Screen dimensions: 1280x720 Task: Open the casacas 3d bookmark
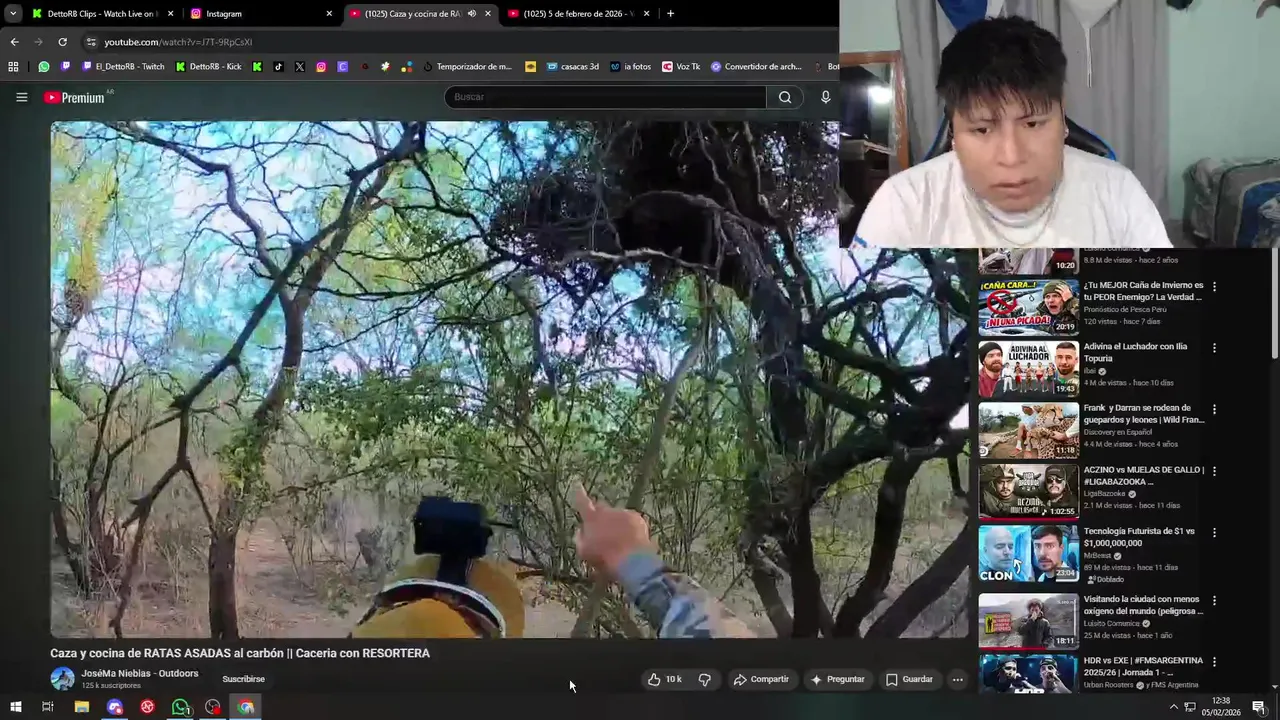(x=571, y=67)
